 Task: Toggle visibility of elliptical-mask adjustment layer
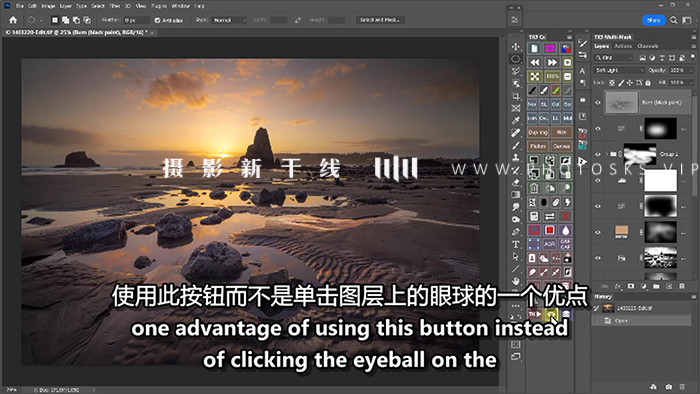(598, 129)
